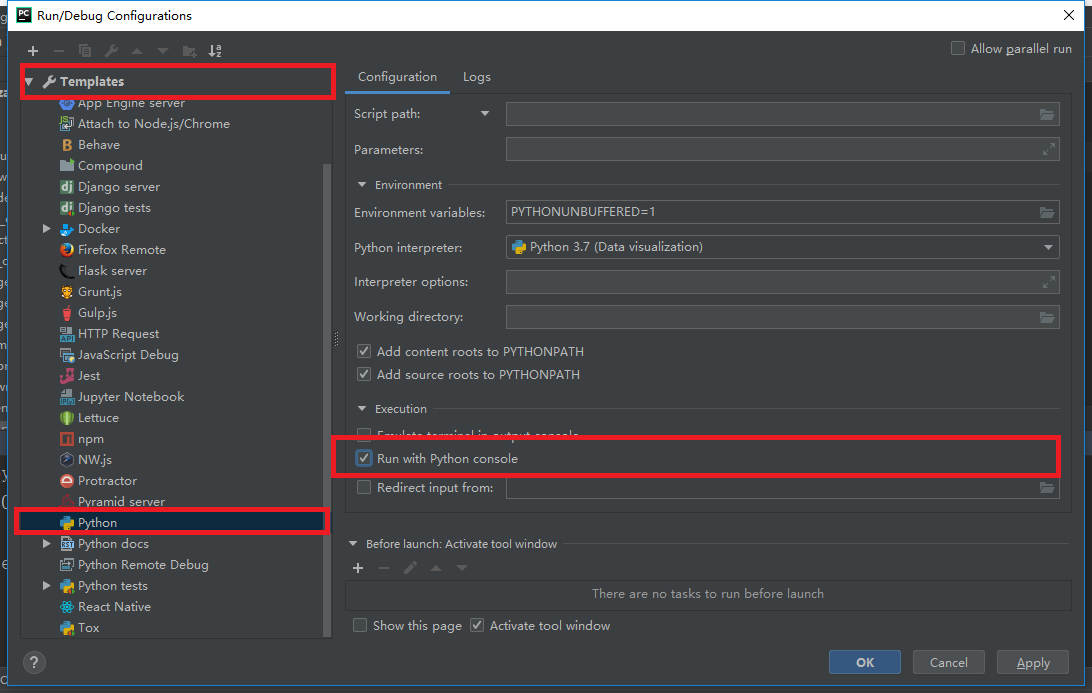Click the copy configuration icon

tap(84, 50)
